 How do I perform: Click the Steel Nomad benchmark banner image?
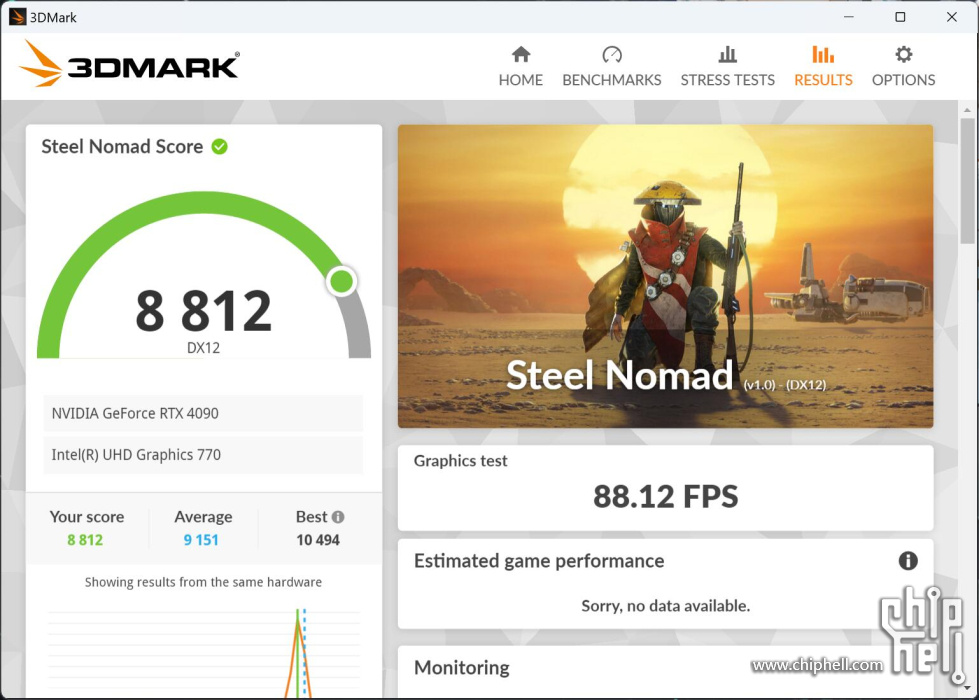point(666,276)
